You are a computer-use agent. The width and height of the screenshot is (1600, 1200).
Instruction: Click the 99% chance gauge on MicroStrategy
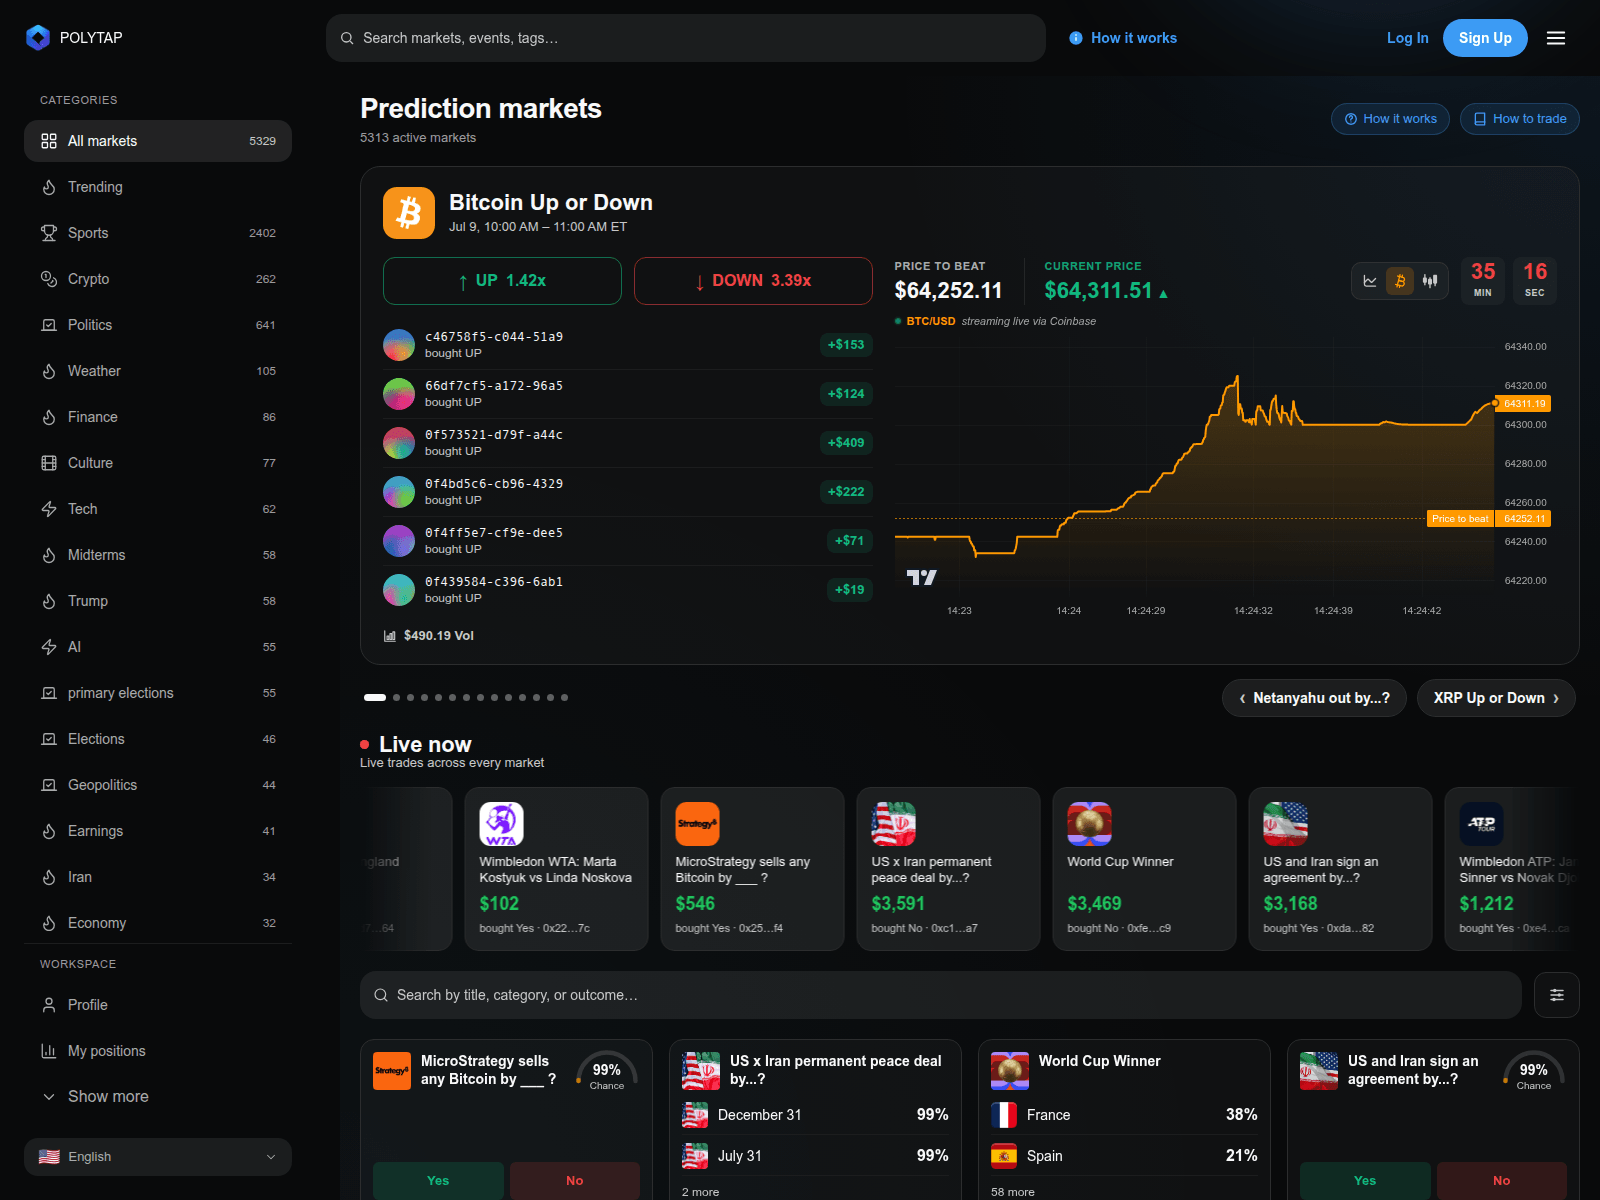(607, 1071)
